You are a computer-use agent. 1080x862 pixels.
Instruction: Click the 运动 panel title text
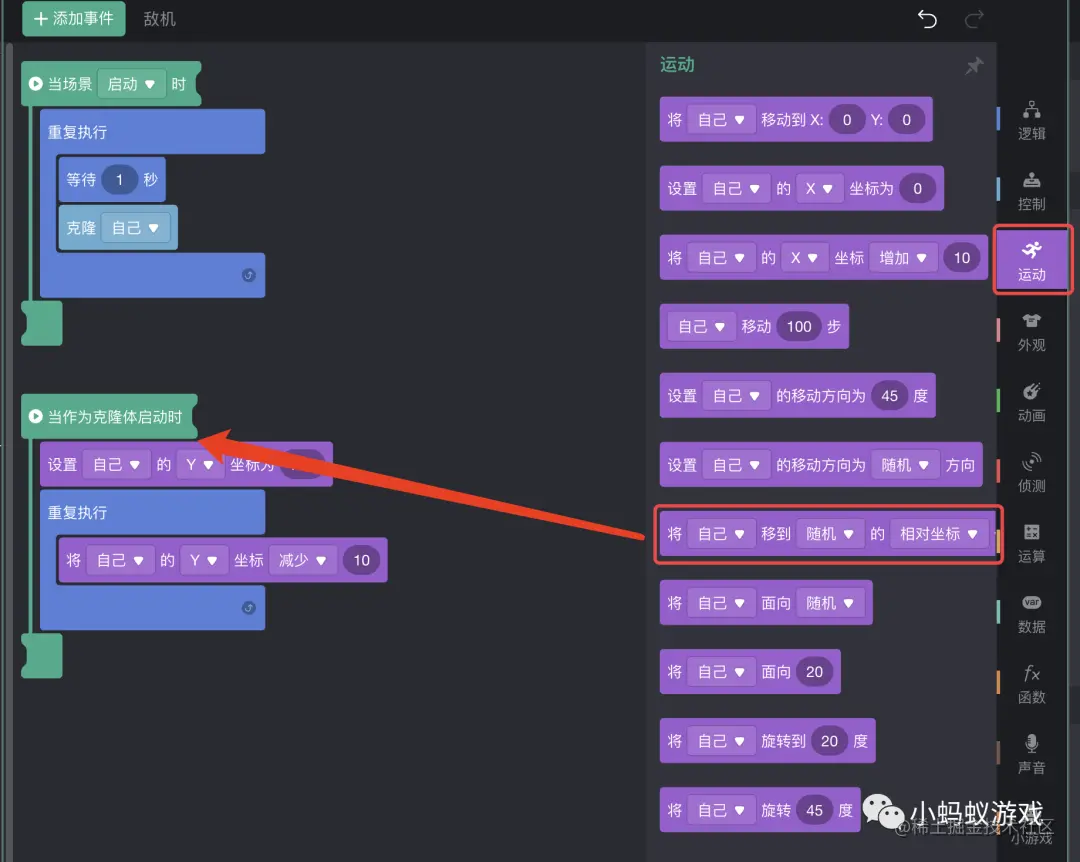click(677, 65)
